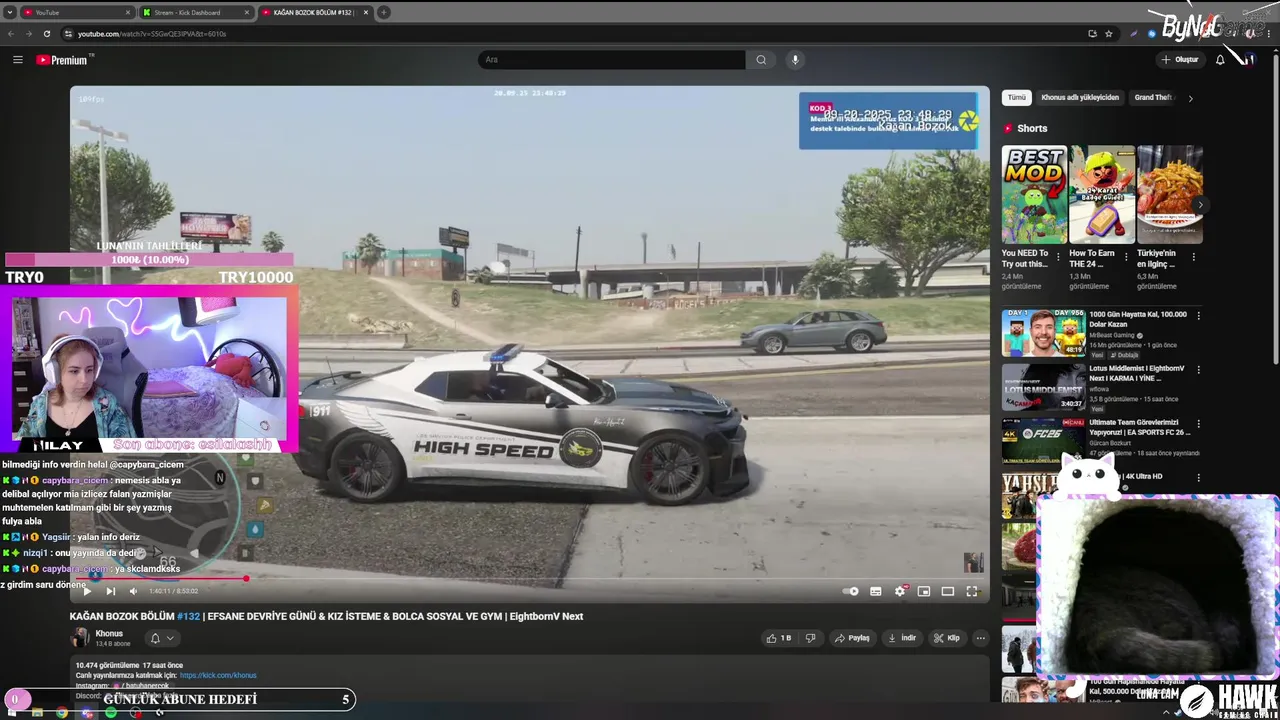Open How To Earn THE 24 short
Screen dimensions: 1280x720
[x=1102, y=194]
